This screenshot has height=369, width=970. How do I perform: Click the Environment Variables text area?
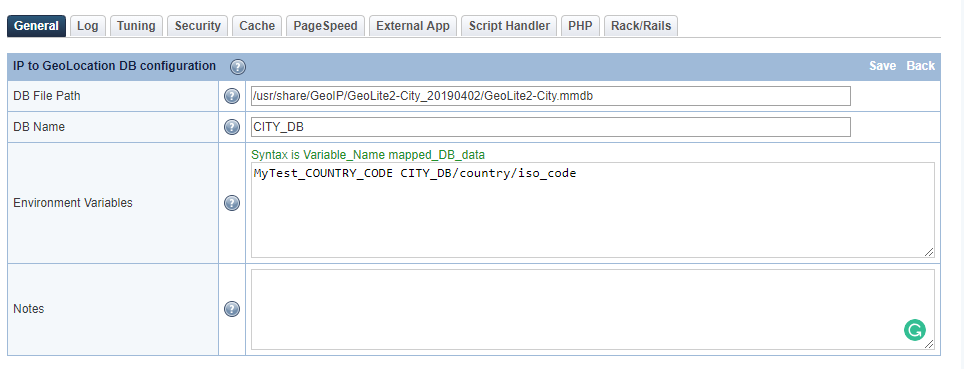593,210
